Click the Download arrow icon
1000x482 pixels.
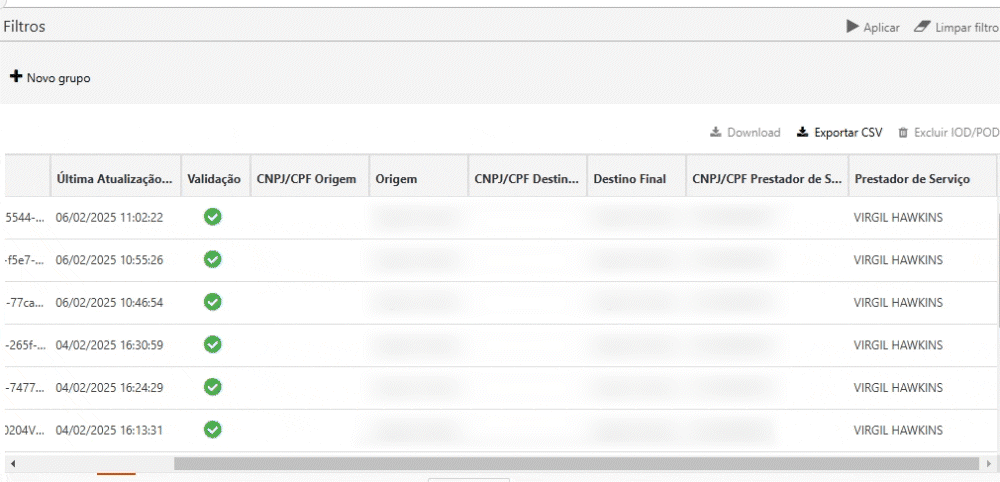click(715, 132)
